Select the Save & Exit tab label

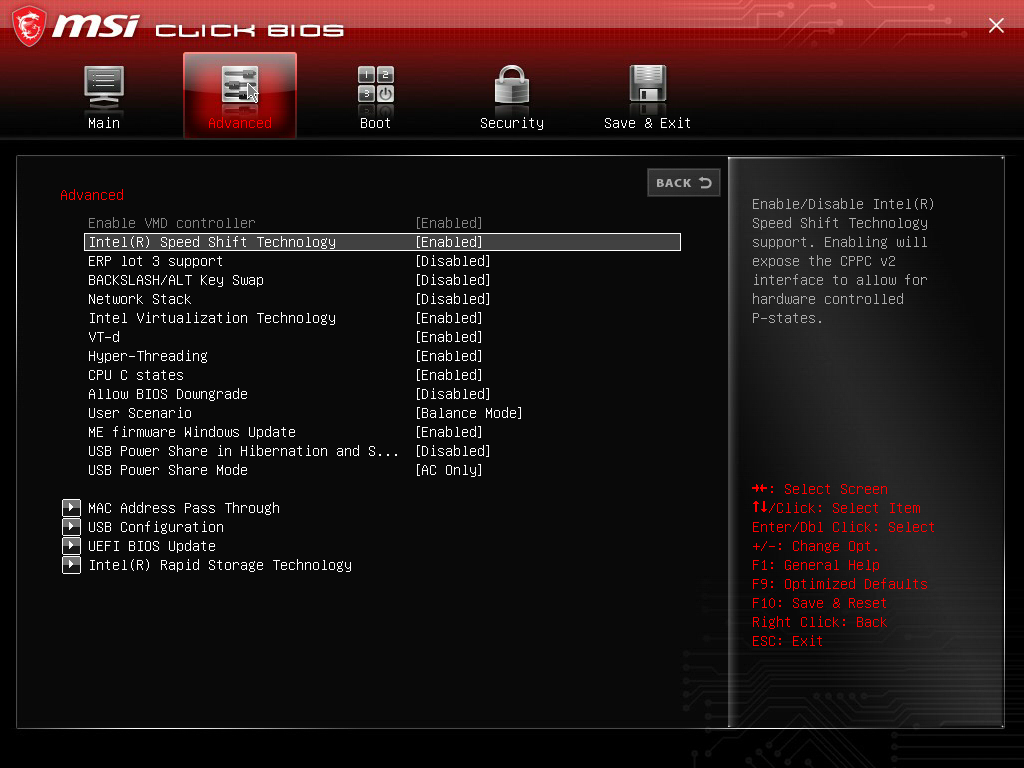point(647,123)
